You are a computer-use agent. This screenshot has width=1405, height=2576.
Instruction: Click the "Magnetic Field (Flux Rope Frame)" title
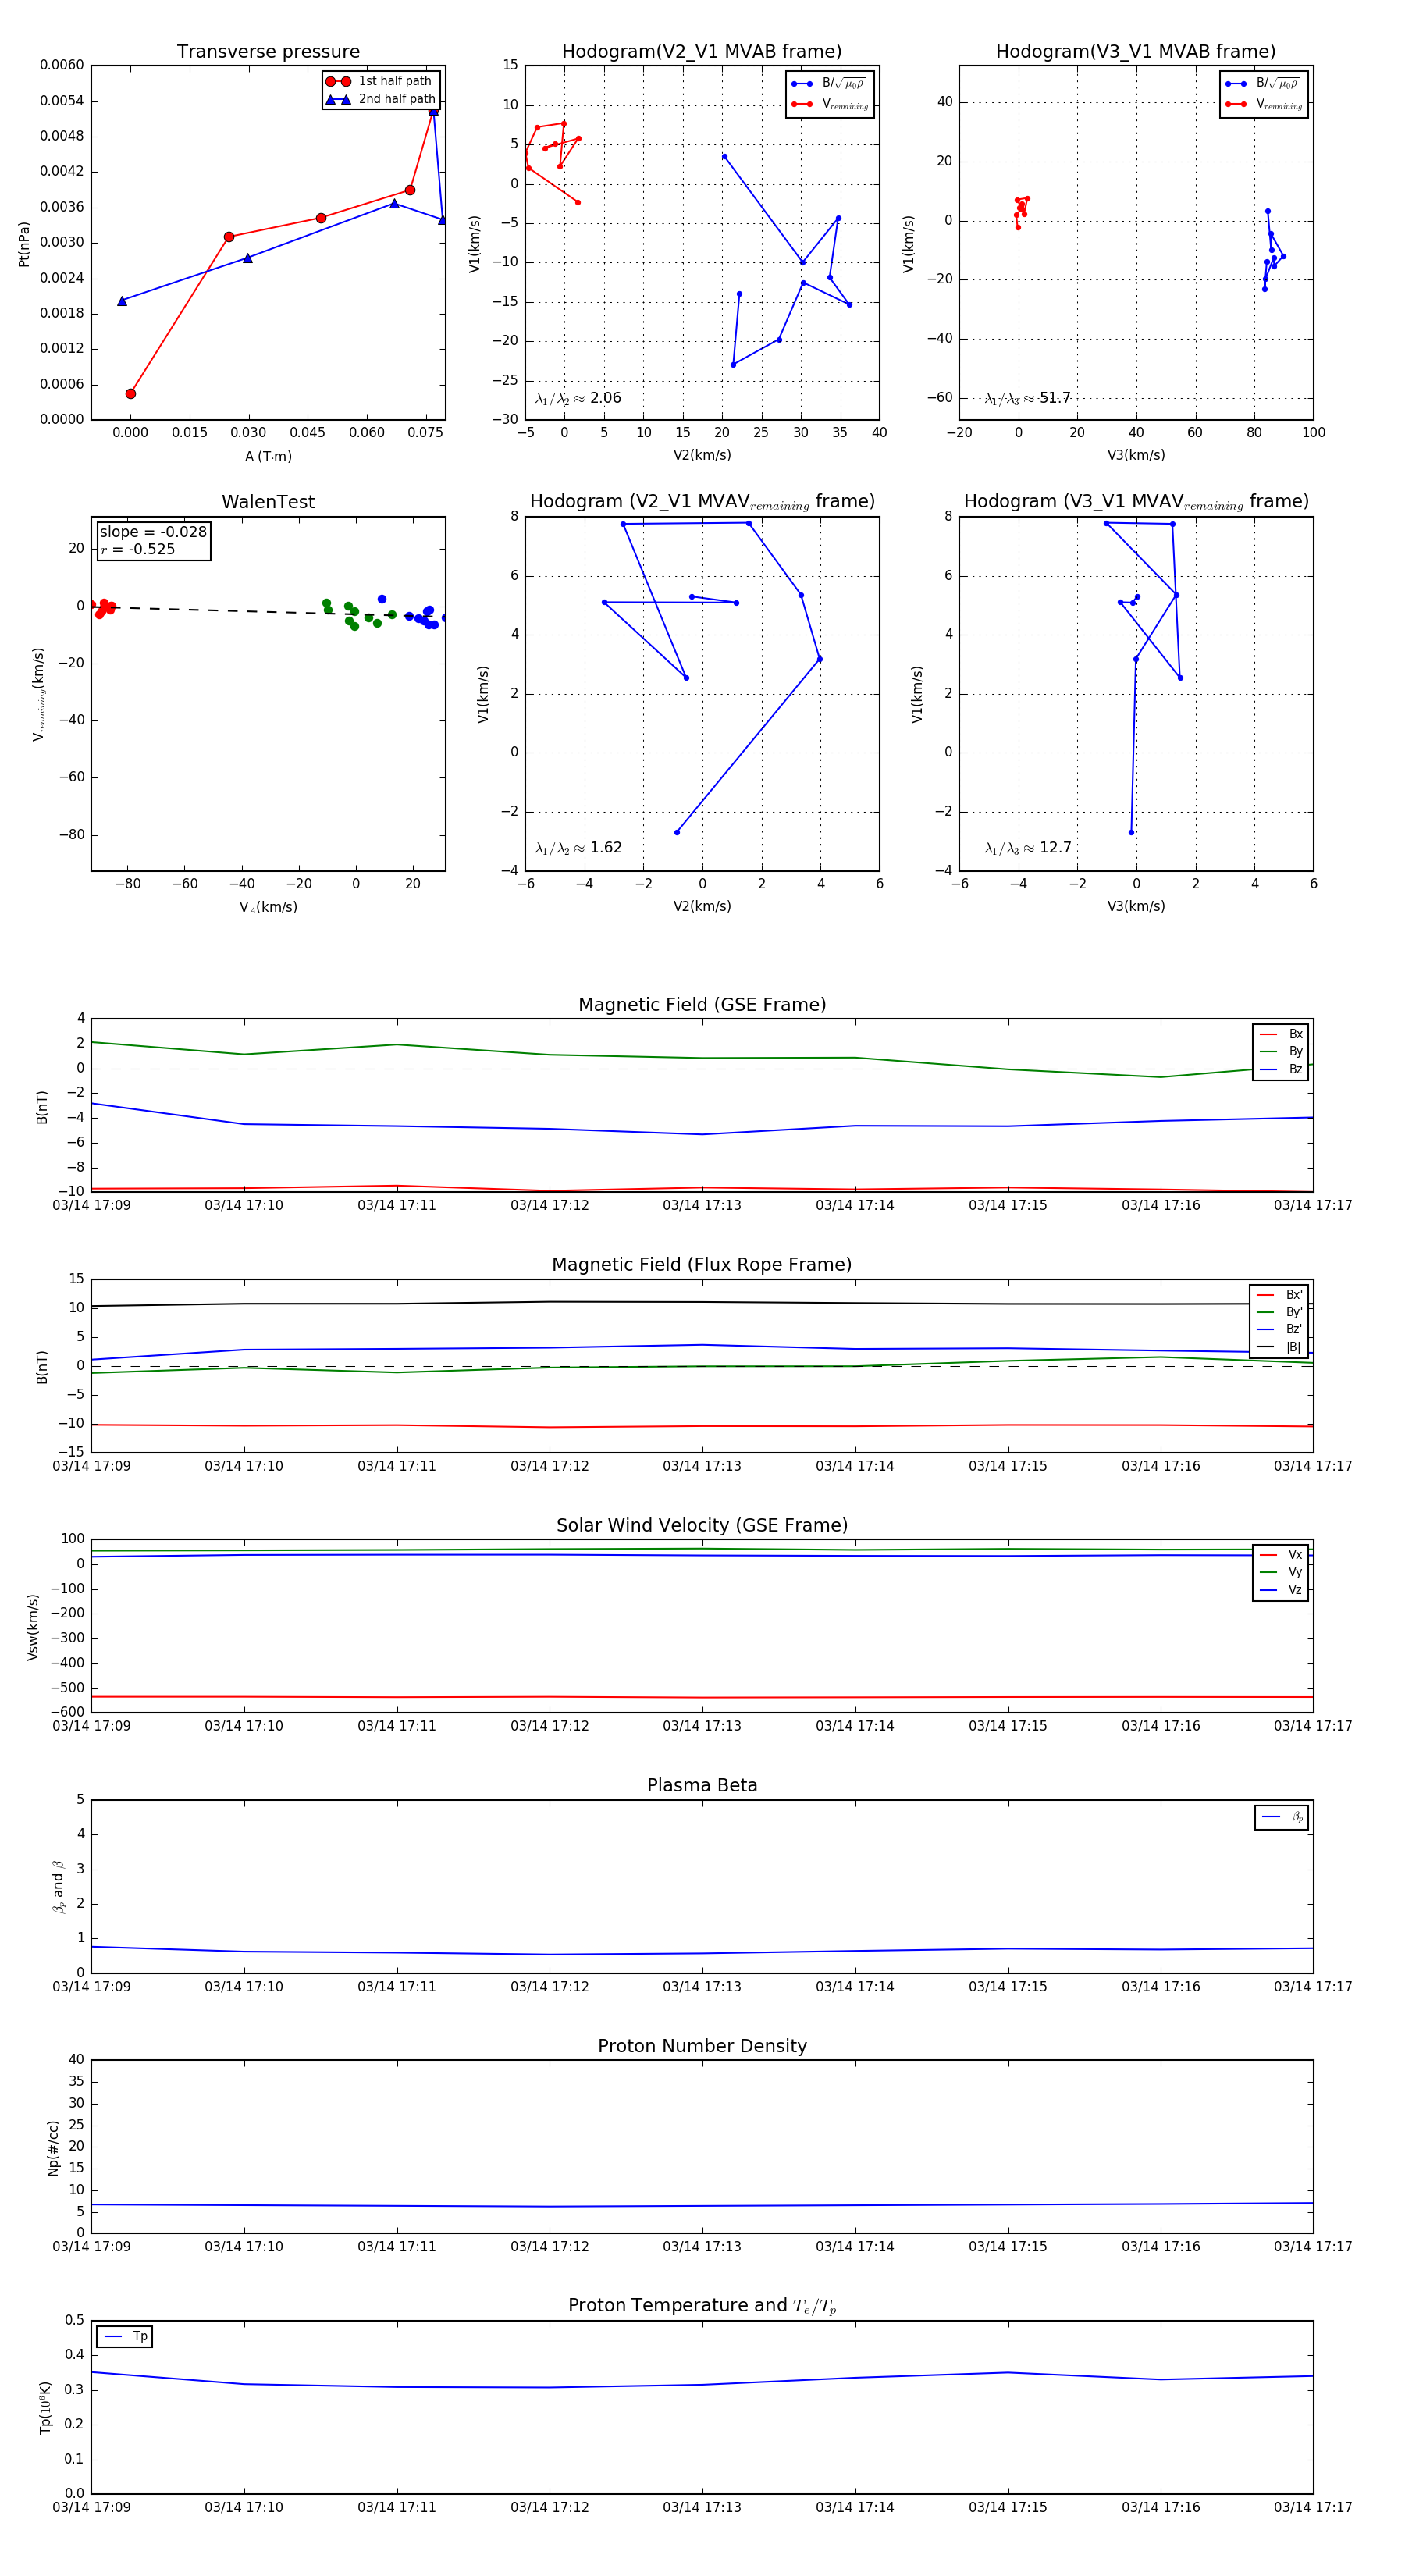(x=702, y=1265)
